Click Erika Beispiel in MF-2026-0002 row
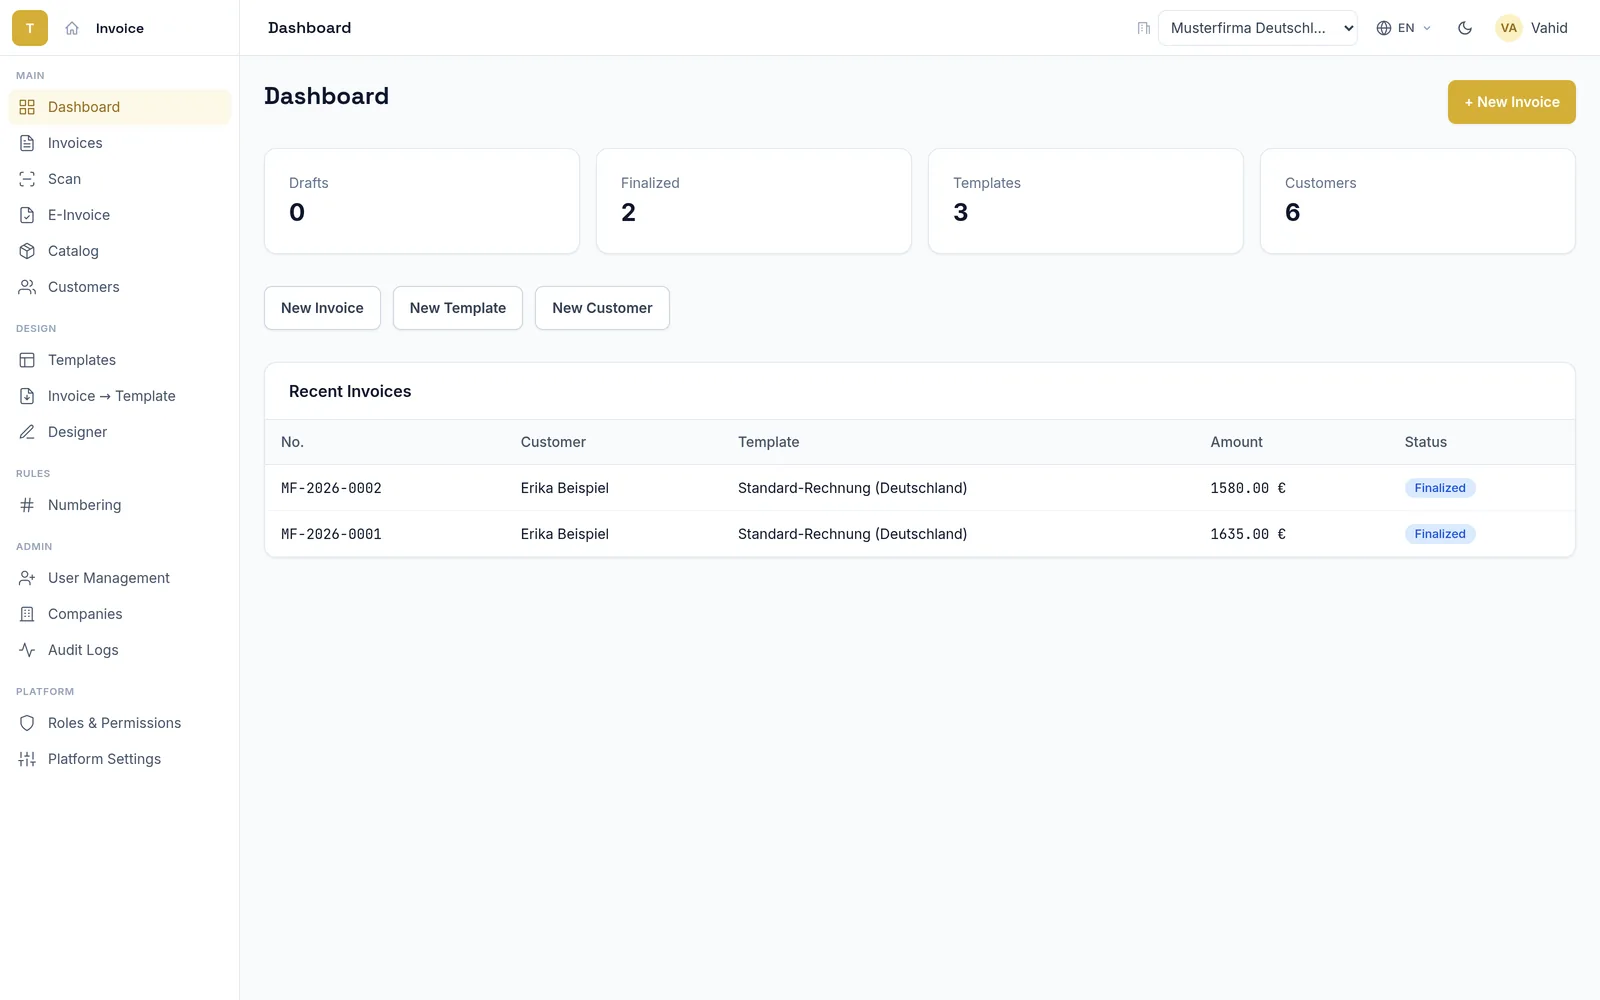1600x1000 pixels. [565, 488]
